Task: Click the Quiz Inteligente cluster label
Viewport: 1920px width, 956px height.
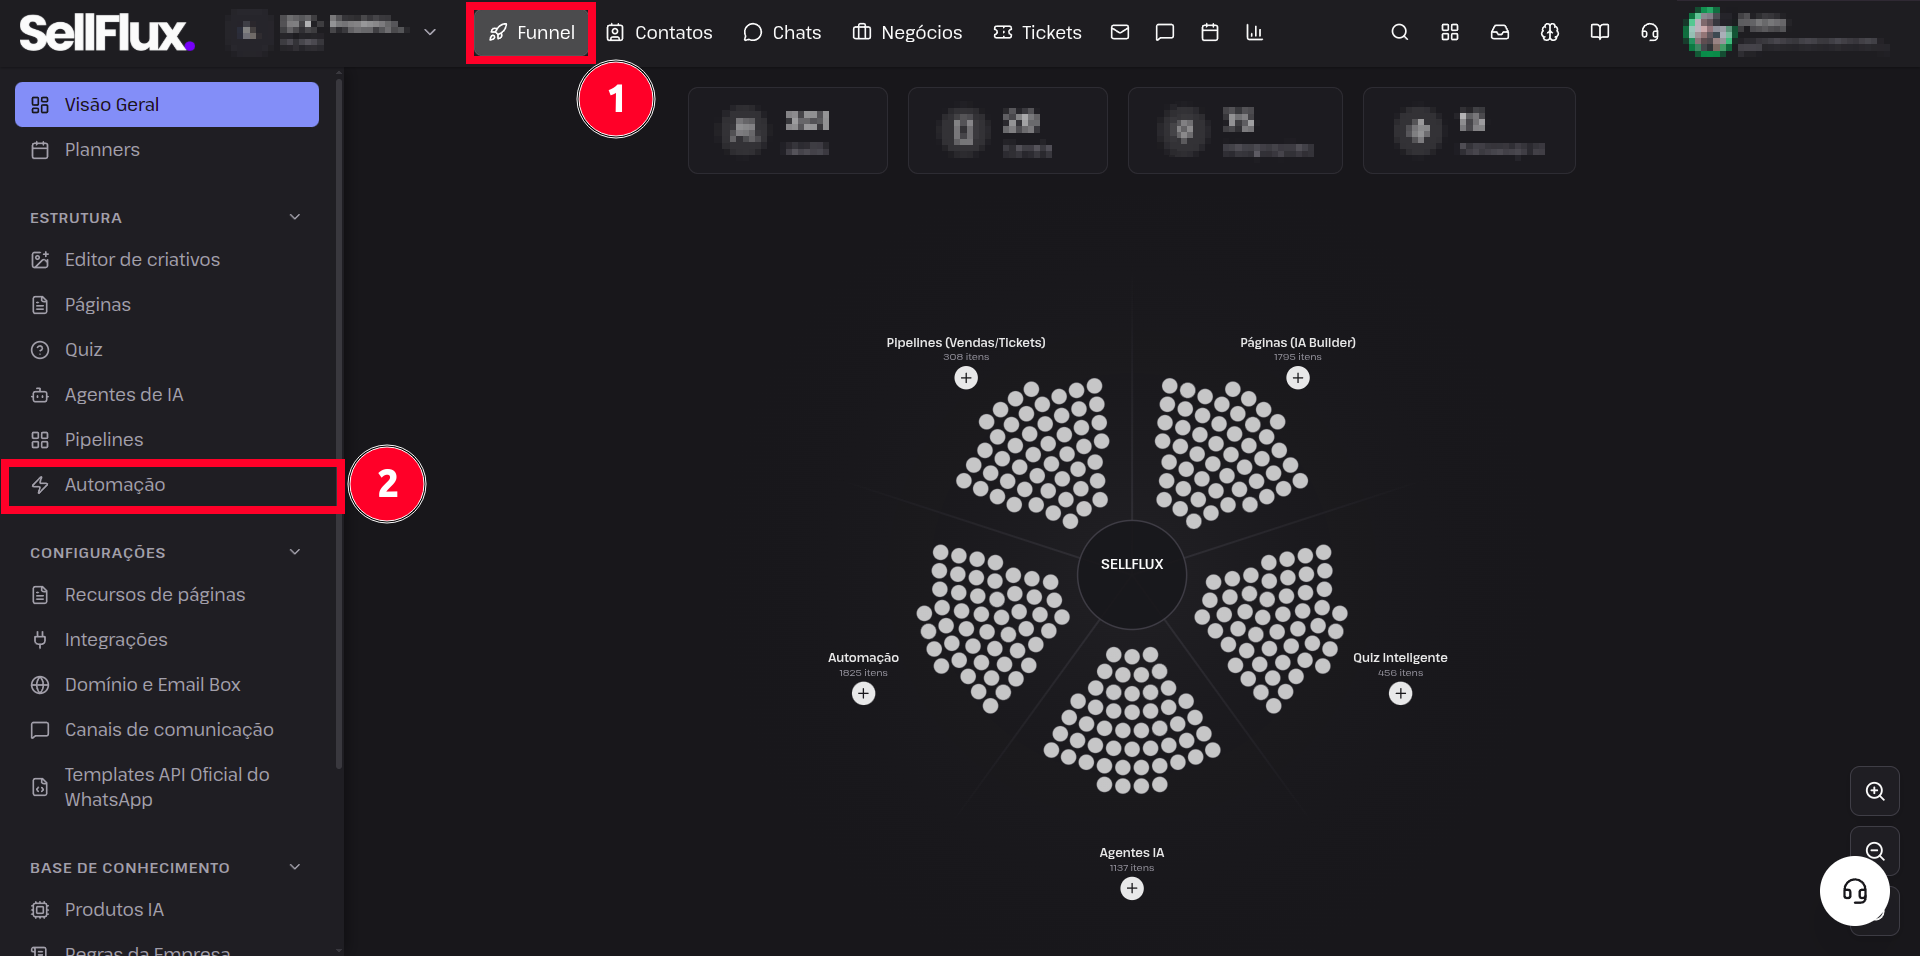Action: [x=1400, y=658]
